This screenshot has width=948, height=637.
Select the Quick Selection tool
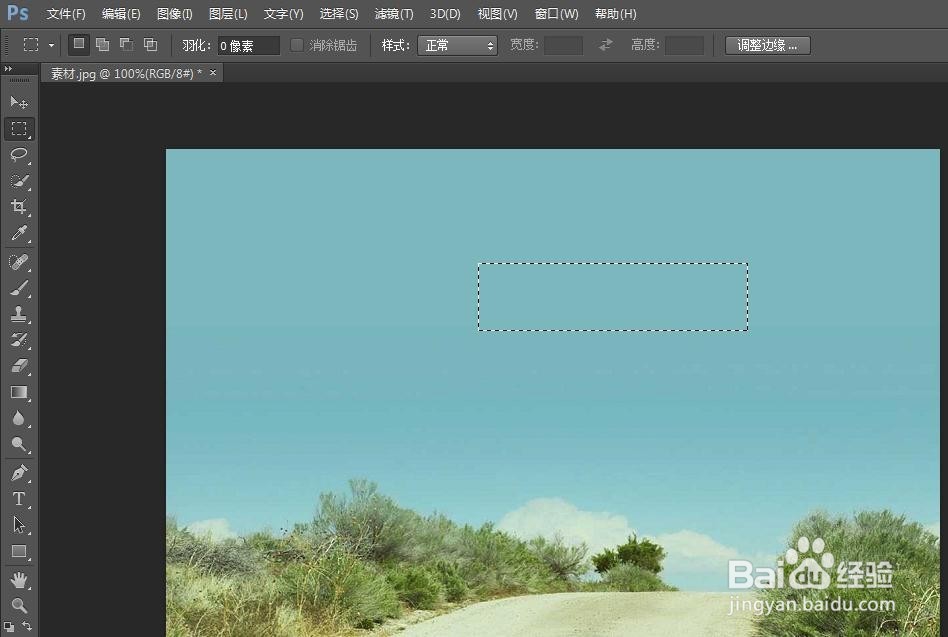click(19, 181)
